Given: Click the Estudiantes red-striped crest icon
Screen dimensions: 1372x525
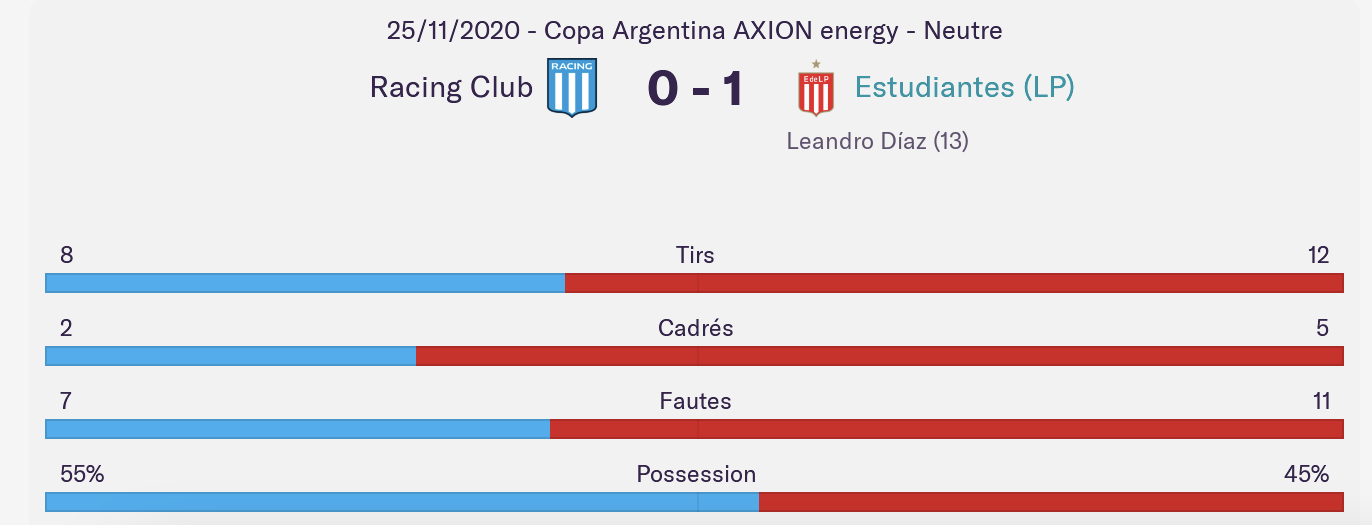Looking at the screenshot, I should 815,90.
